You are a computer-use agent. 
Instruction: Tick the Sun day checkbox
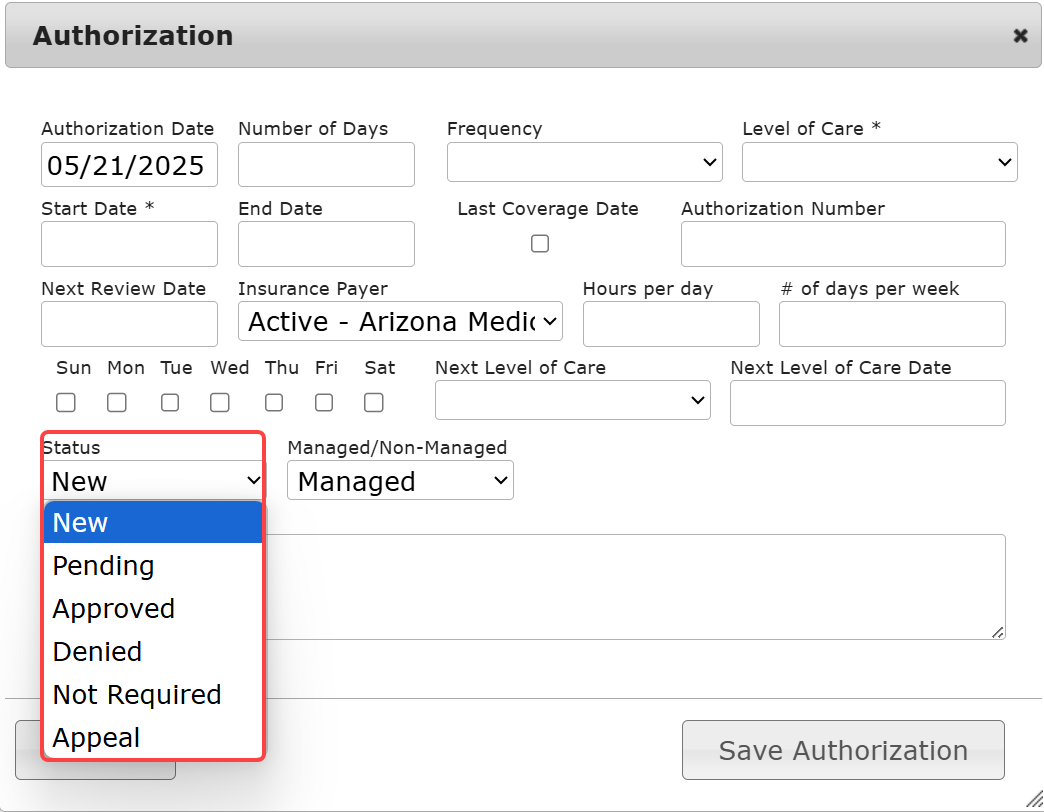[x=66, y=402]
